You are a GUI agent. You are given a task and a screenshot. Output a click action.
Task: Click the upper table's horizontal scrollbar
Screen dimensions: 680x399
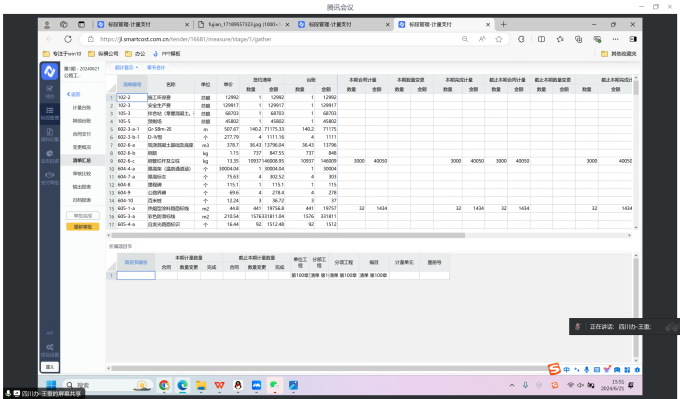pos(288,235)
